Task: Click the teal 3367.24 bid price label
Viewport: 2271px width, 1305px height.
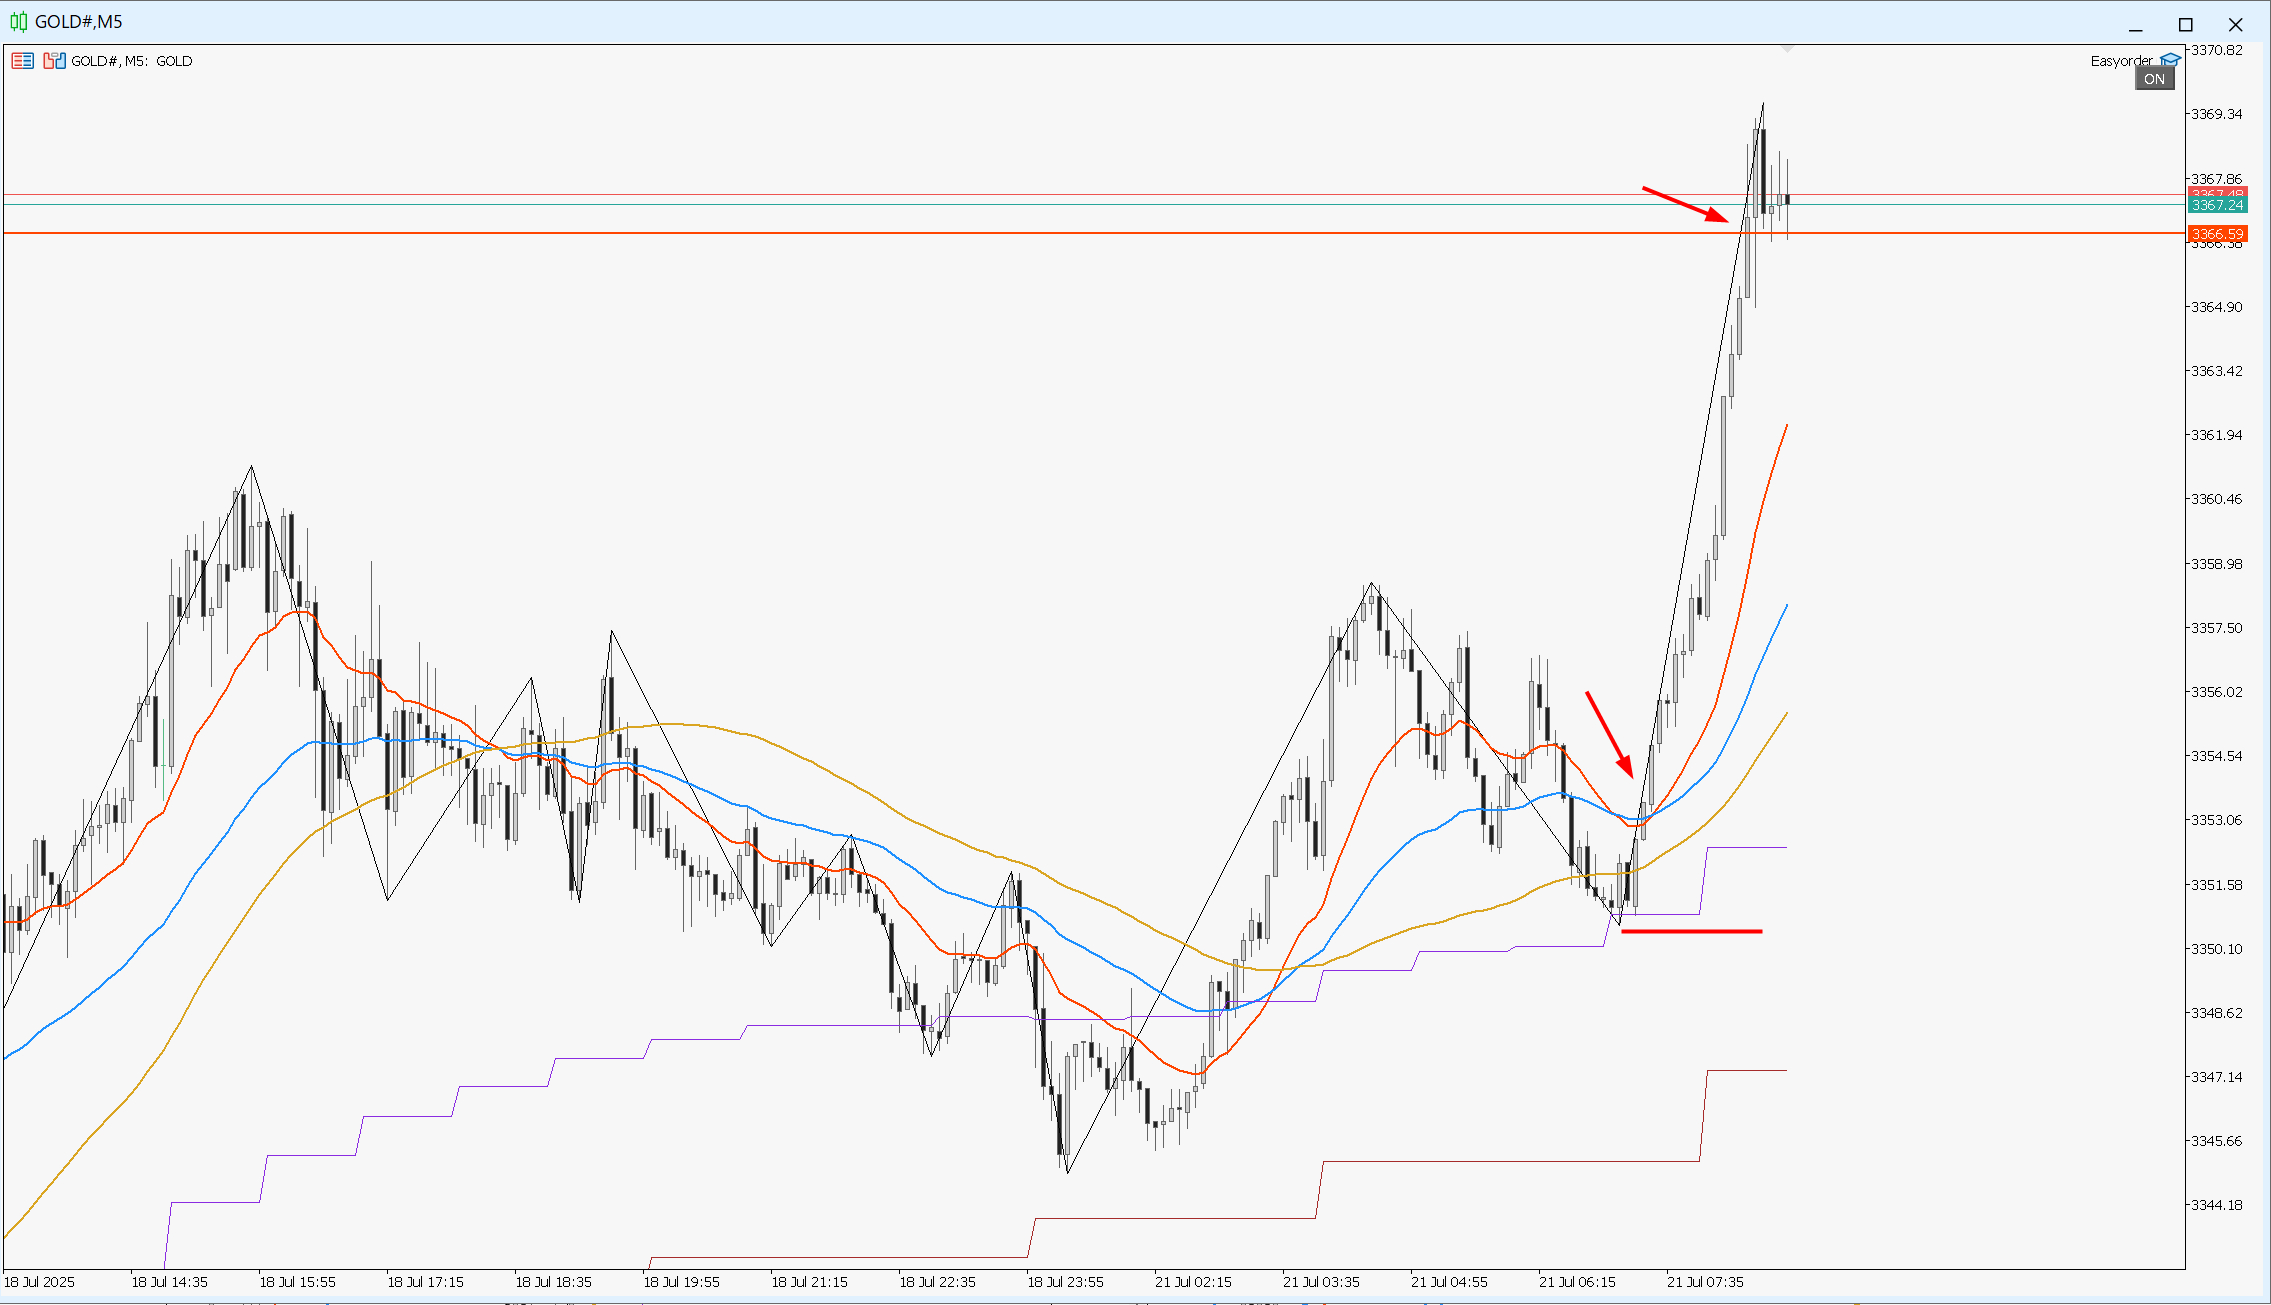Action: point(2217,205)
